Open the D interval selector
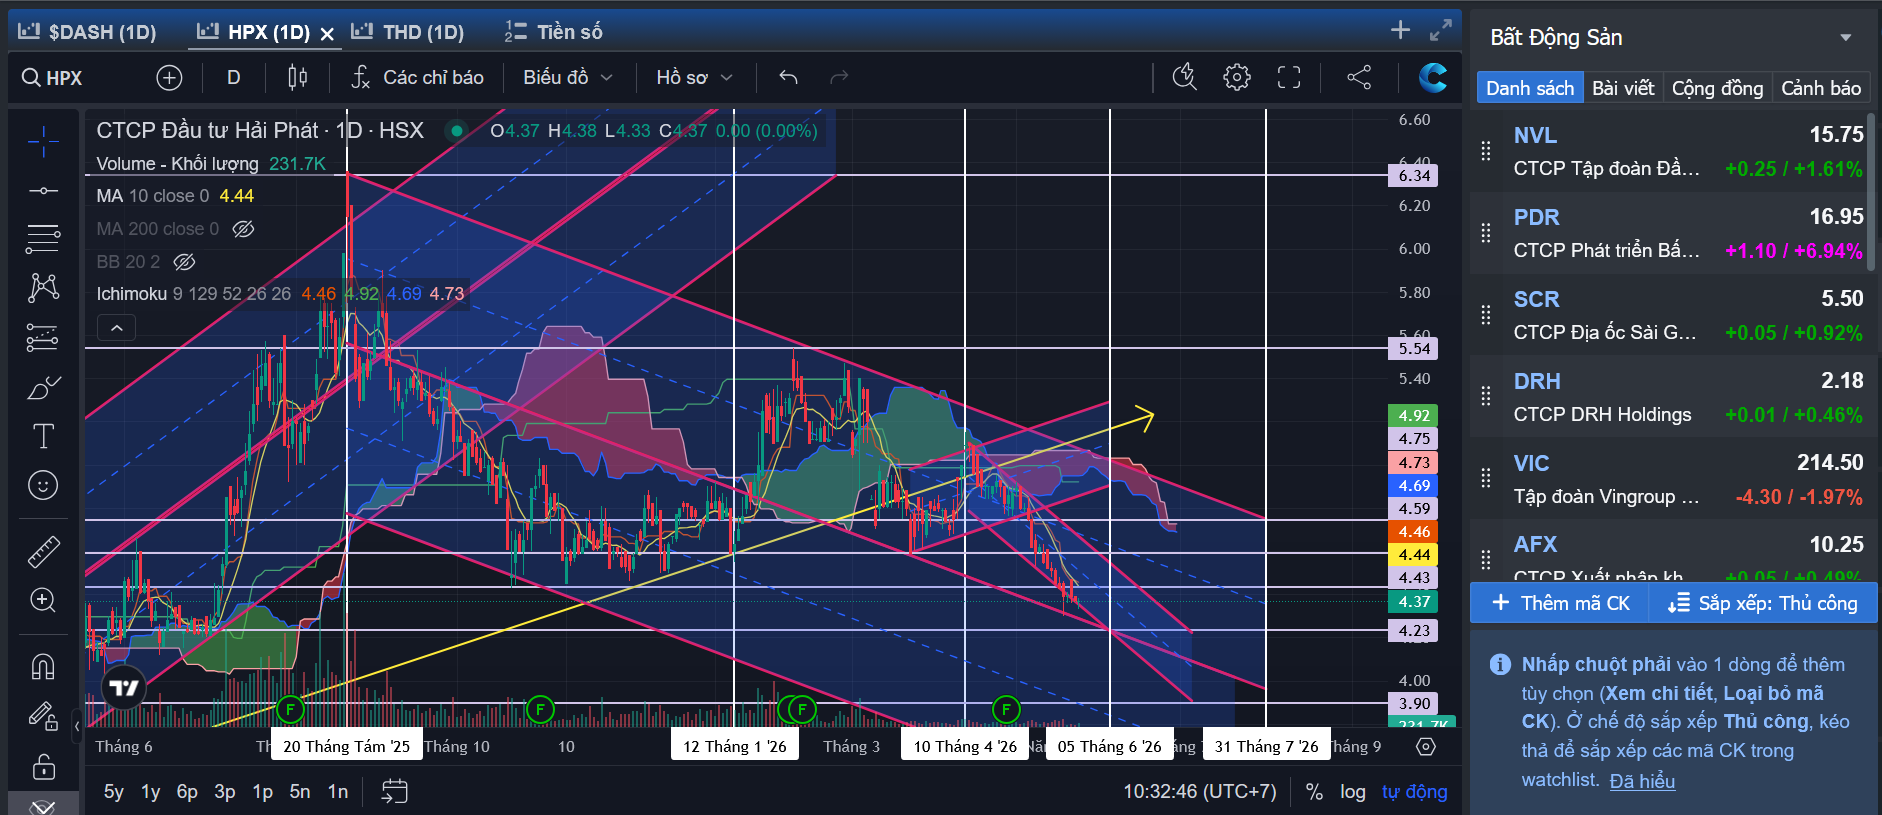The width and height of the screenshot is (1882, 815). click(233, 77)
